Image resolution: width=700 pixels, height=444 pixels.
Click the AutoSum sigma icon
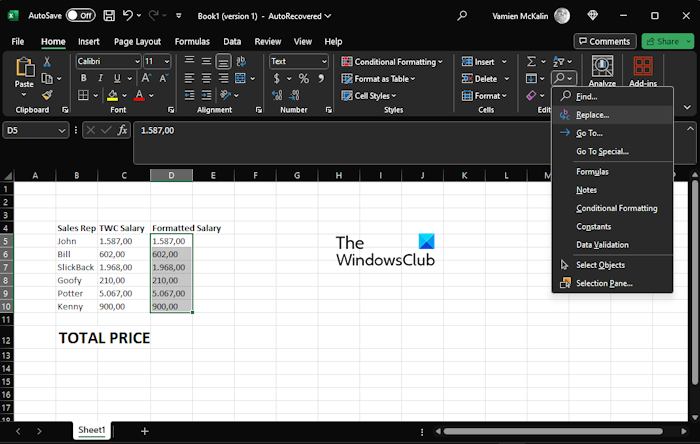click(532, 62)
